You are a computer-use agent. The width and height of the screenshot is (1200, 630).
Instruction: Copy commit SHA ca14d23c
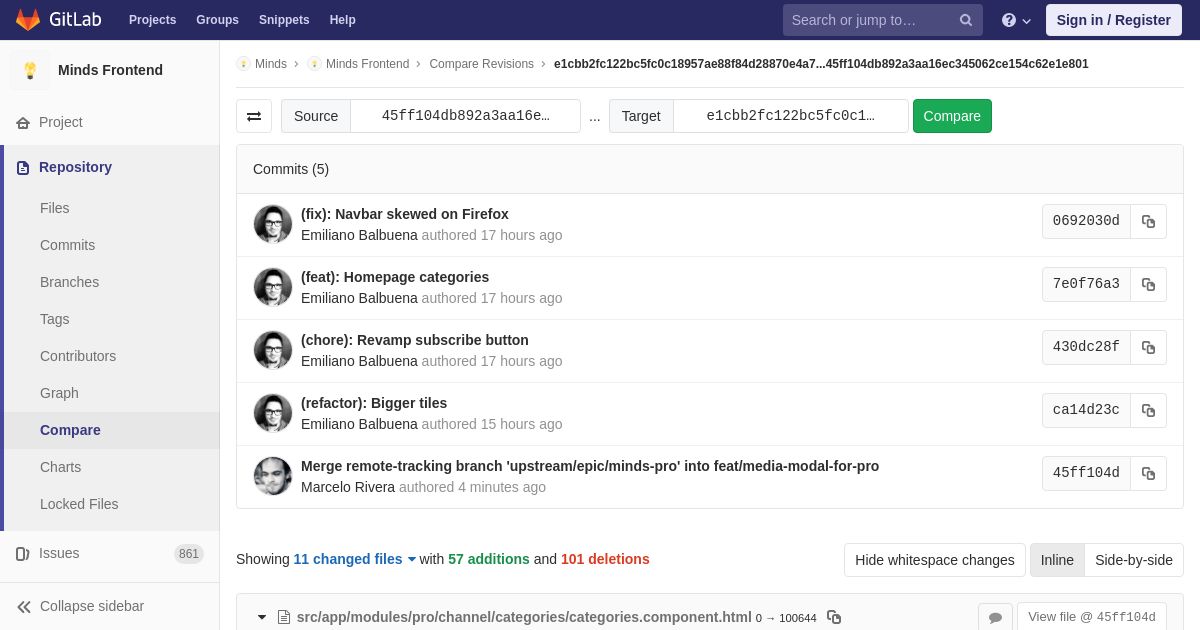coord(1148,410)
